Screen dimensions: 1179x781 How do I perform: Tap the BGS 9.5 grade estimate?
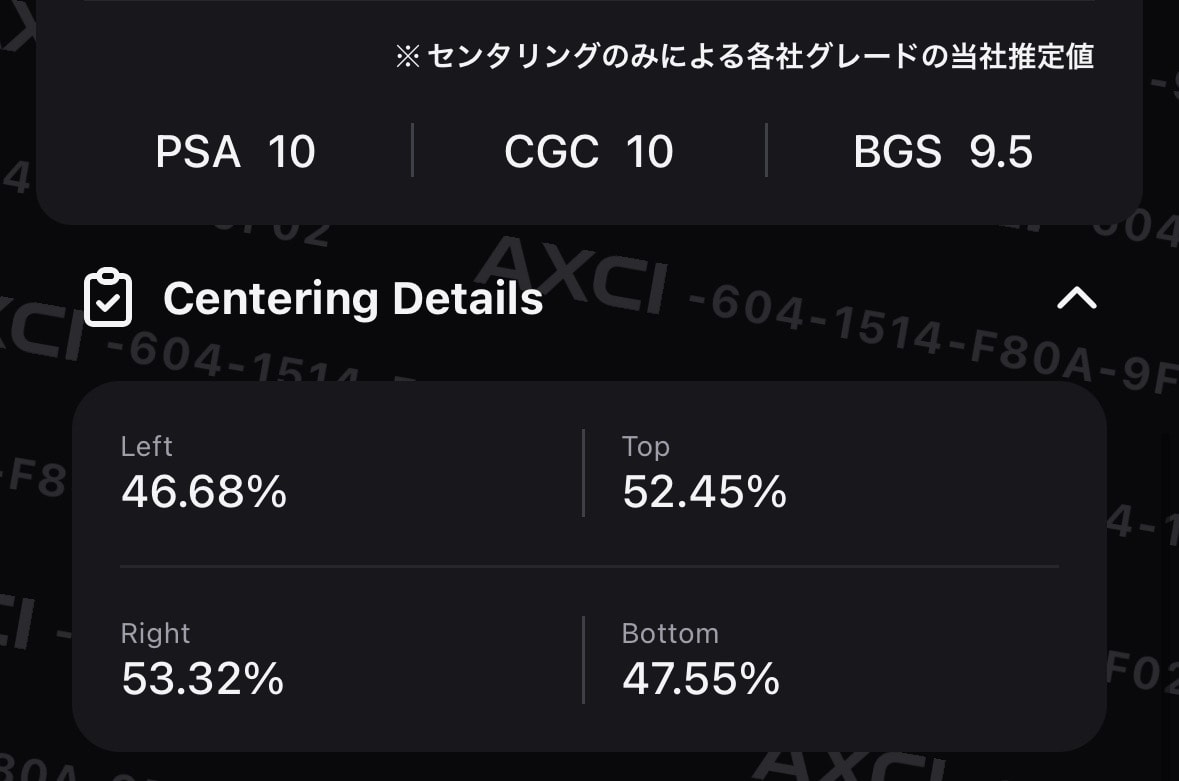point(943,152)
